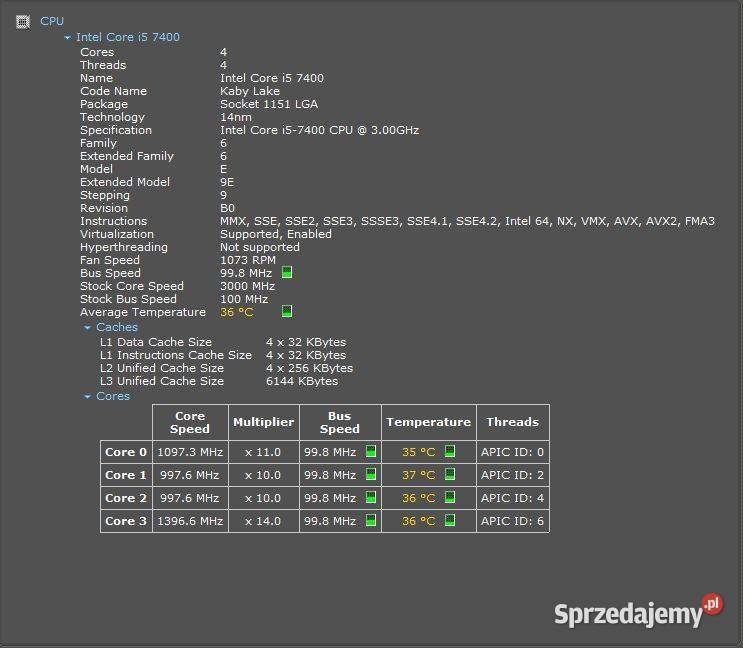The width and height of the screenshot is (743, 648).
Task: Click the 4 x 256 KBytes L2 value
Action: tap(309, 368)
